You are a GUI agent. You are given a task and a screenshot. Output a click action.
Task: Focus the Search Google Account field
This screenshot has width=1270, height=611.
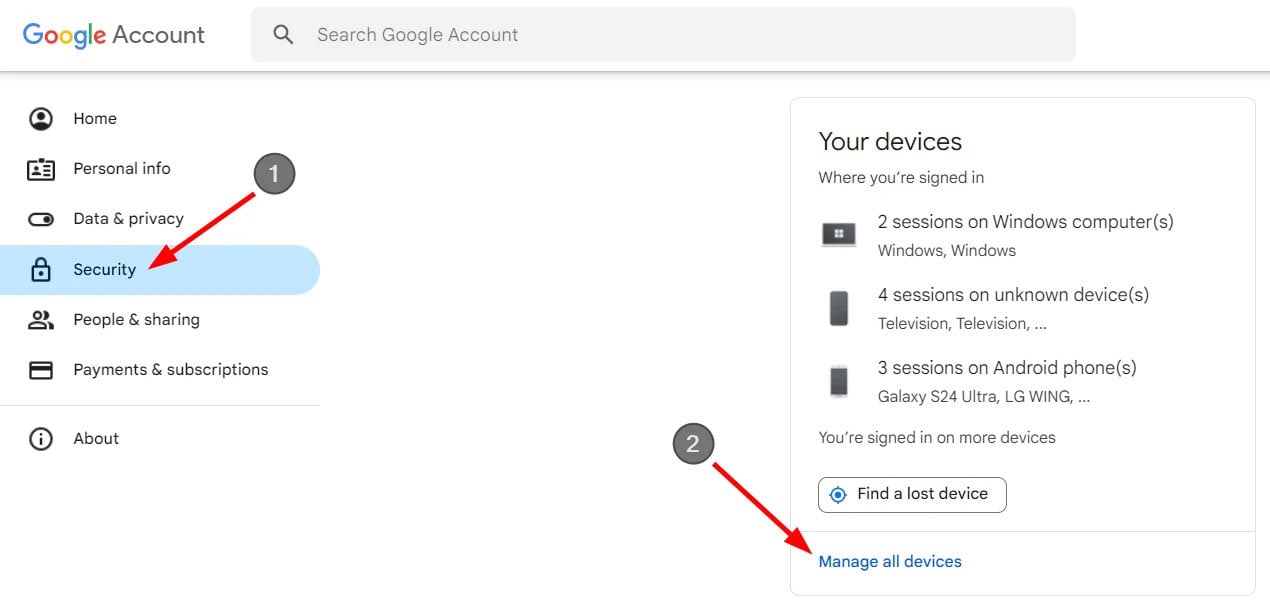660,35
